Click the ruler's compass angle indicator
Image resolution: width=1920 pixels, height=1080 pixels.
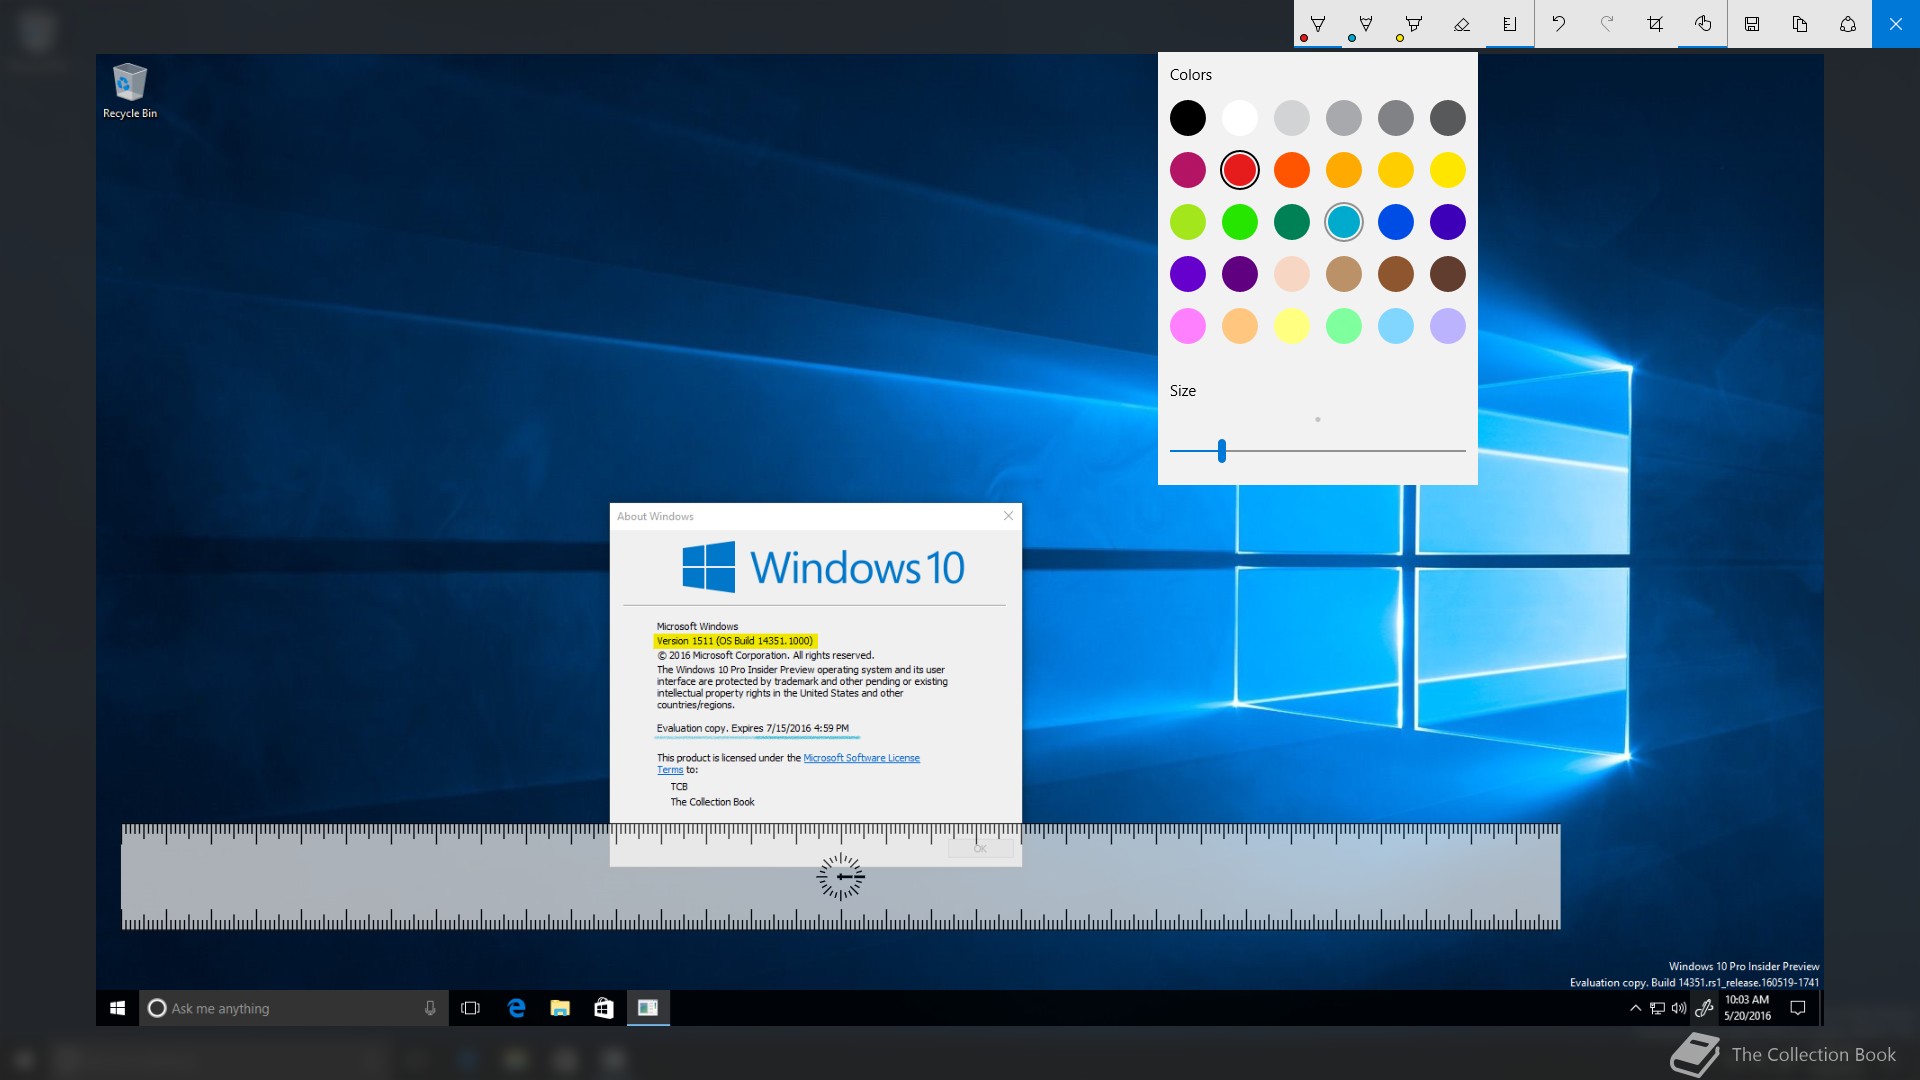(x=841, y=877)
